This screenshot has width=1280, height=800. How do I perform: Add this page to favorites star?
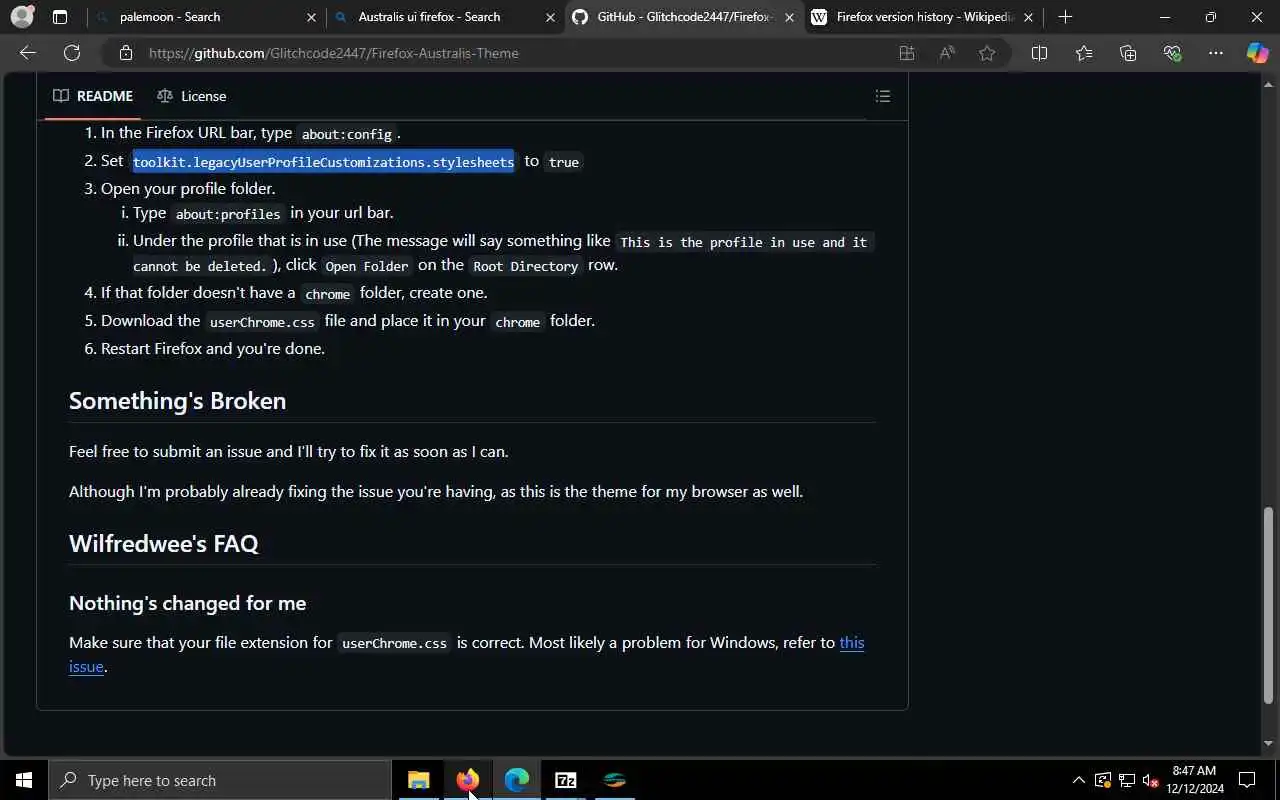[x=987, y=53]
